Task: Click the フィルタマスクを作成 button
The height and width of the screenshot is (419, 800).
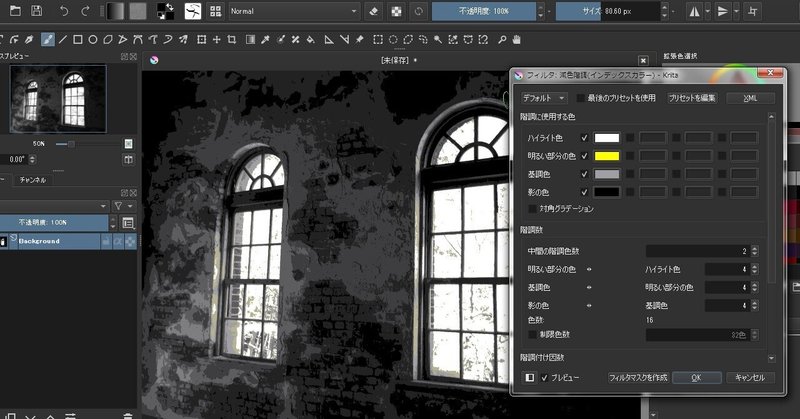Action: (x=638, y=378)
